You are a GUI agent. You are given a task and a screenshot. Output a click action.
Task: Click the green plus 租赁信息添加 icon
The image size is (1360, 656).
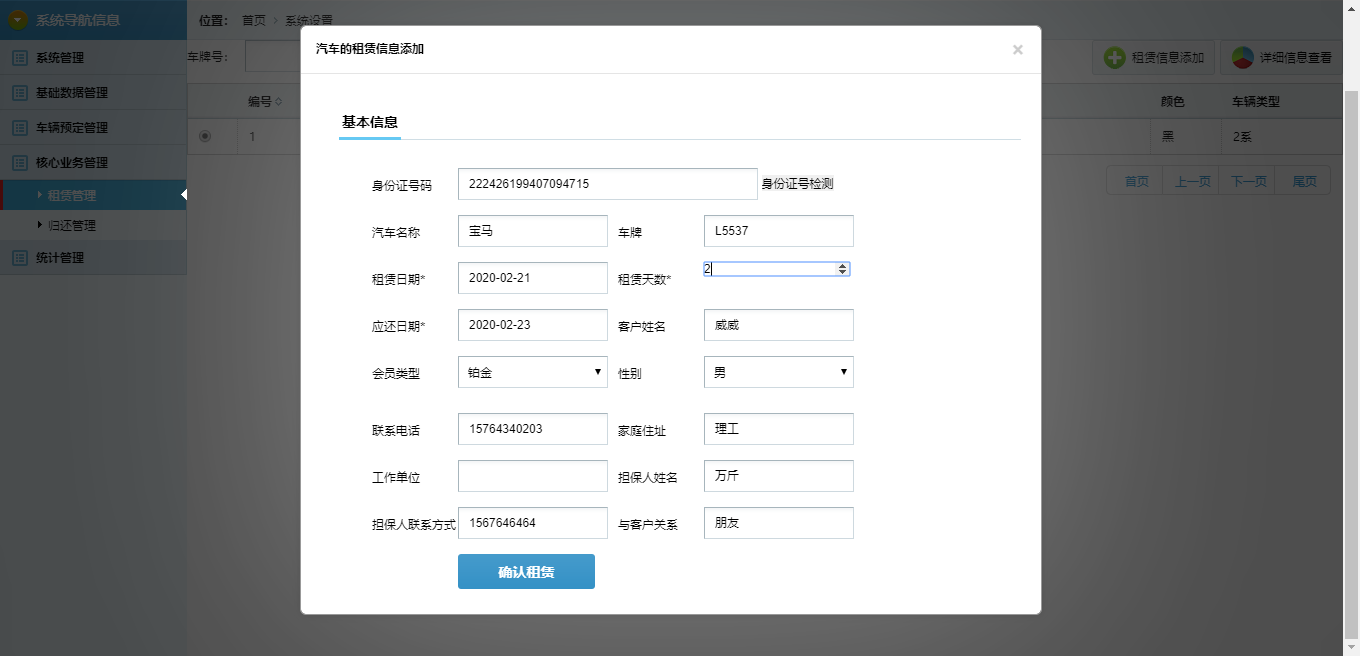1115,58
